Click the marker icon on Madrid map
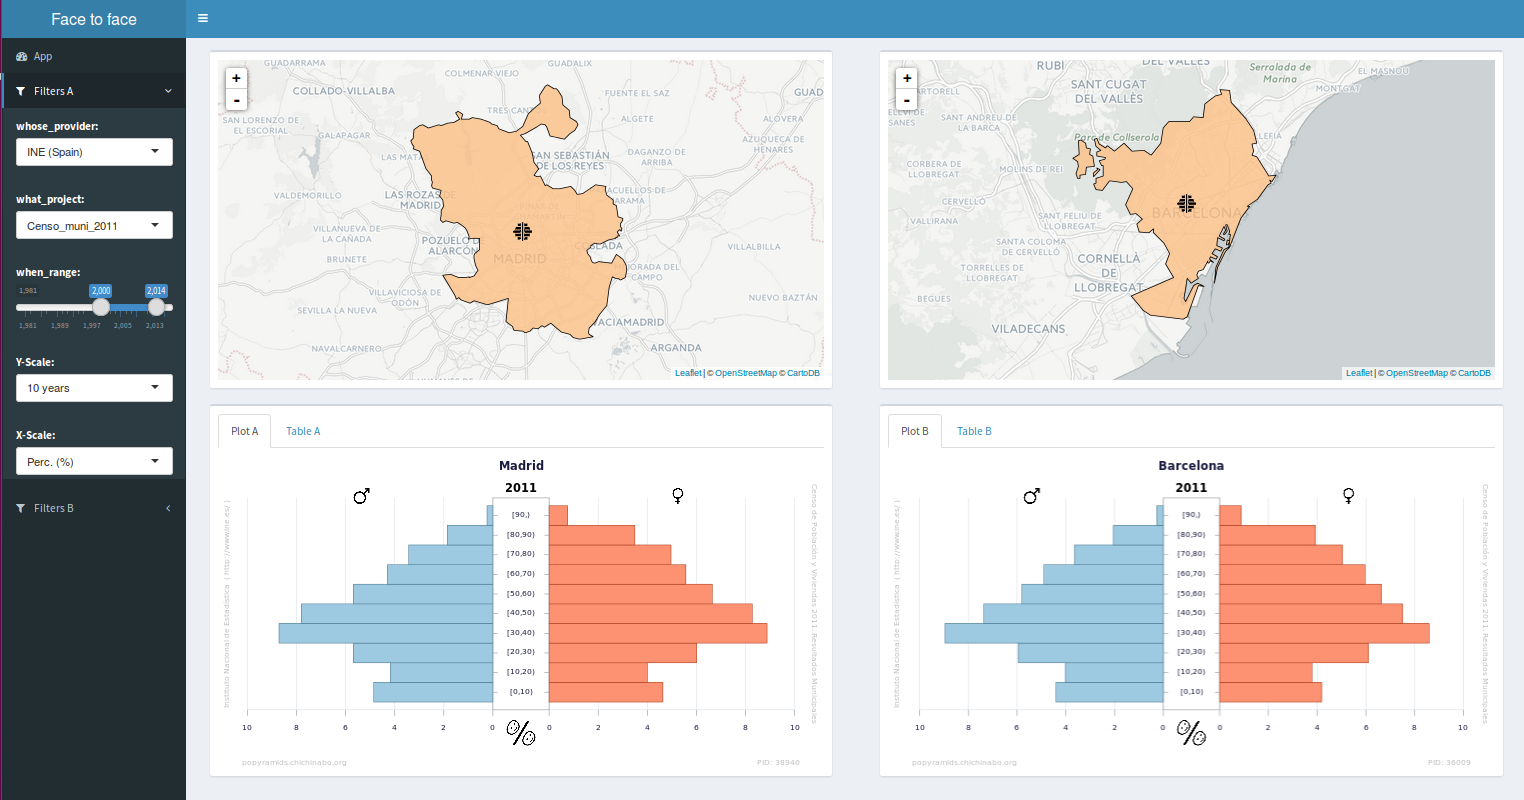 [x=522, y=232]
